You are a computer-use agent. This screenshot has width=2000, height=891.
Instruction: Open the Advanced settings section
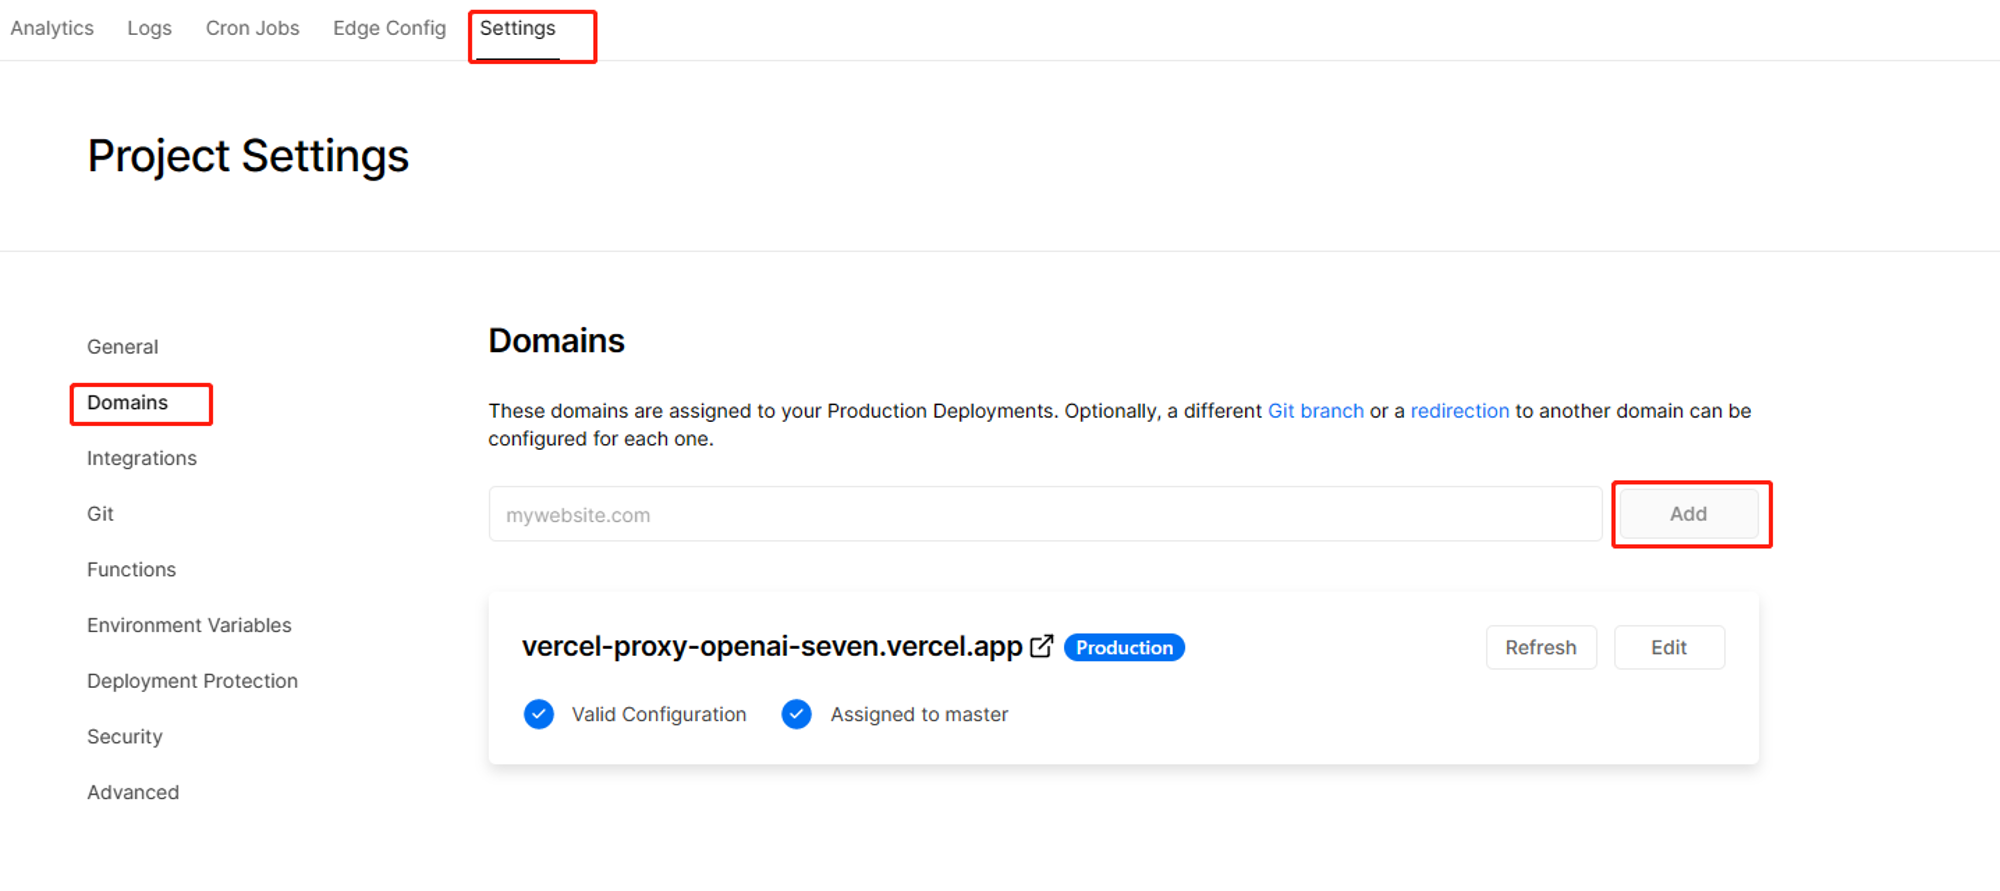133,792
